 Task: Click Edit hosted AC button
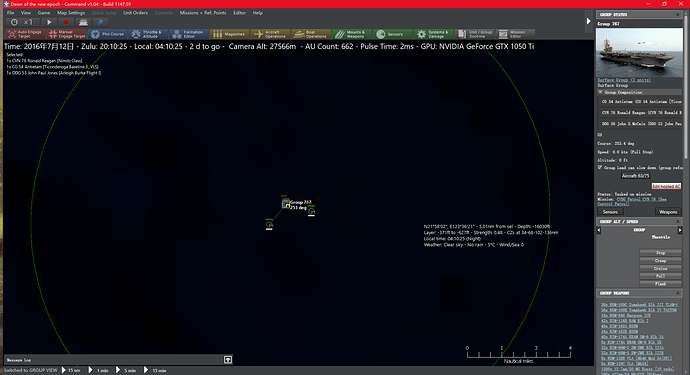[x=666, y=186]
